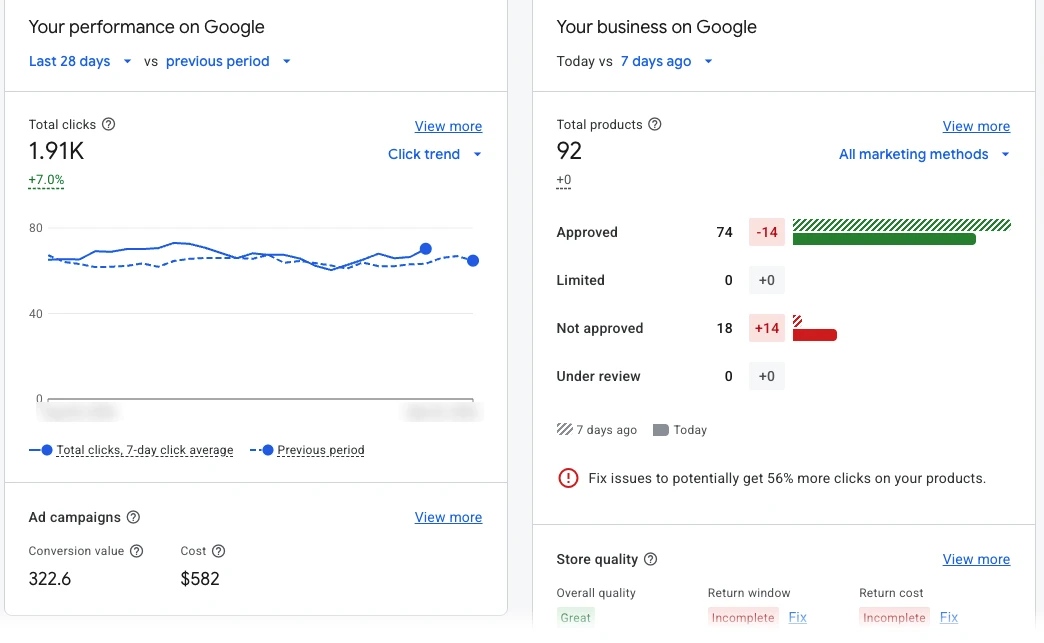Image resolution: width=1044 pixels, height=643 pixels.
Task: Click the +0 change under Total products
Action: tap(564, 180)
